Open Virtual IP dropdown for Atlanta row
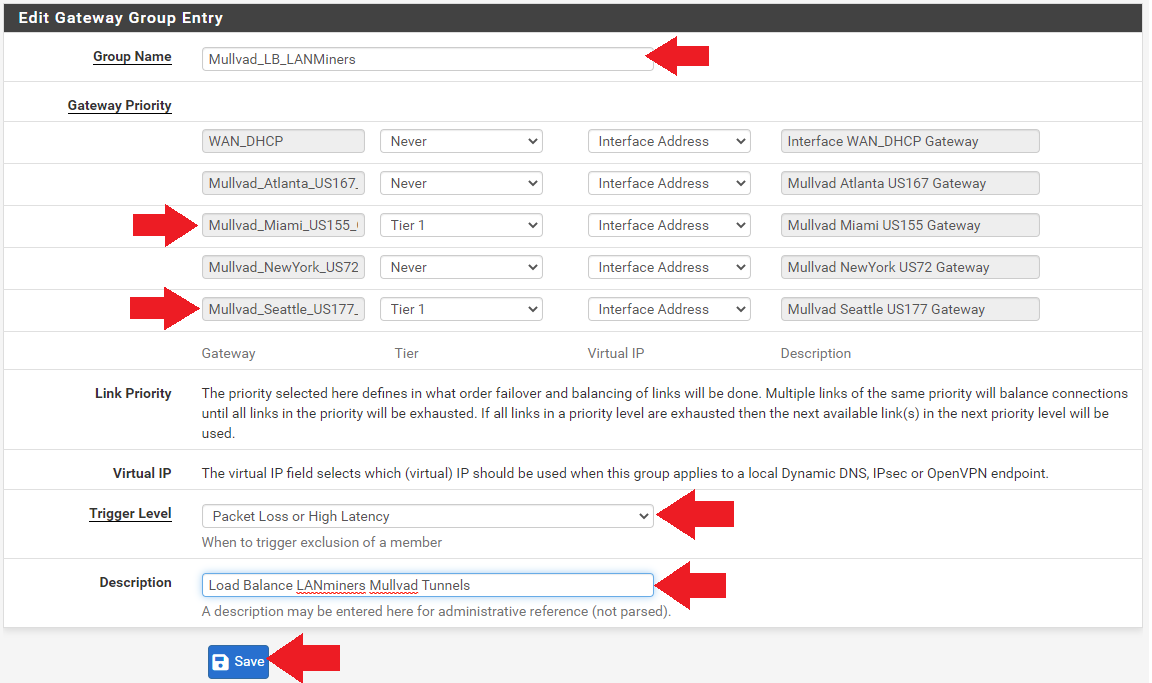This screenshot has height=683, width=1152. click(x=669, y=183)
